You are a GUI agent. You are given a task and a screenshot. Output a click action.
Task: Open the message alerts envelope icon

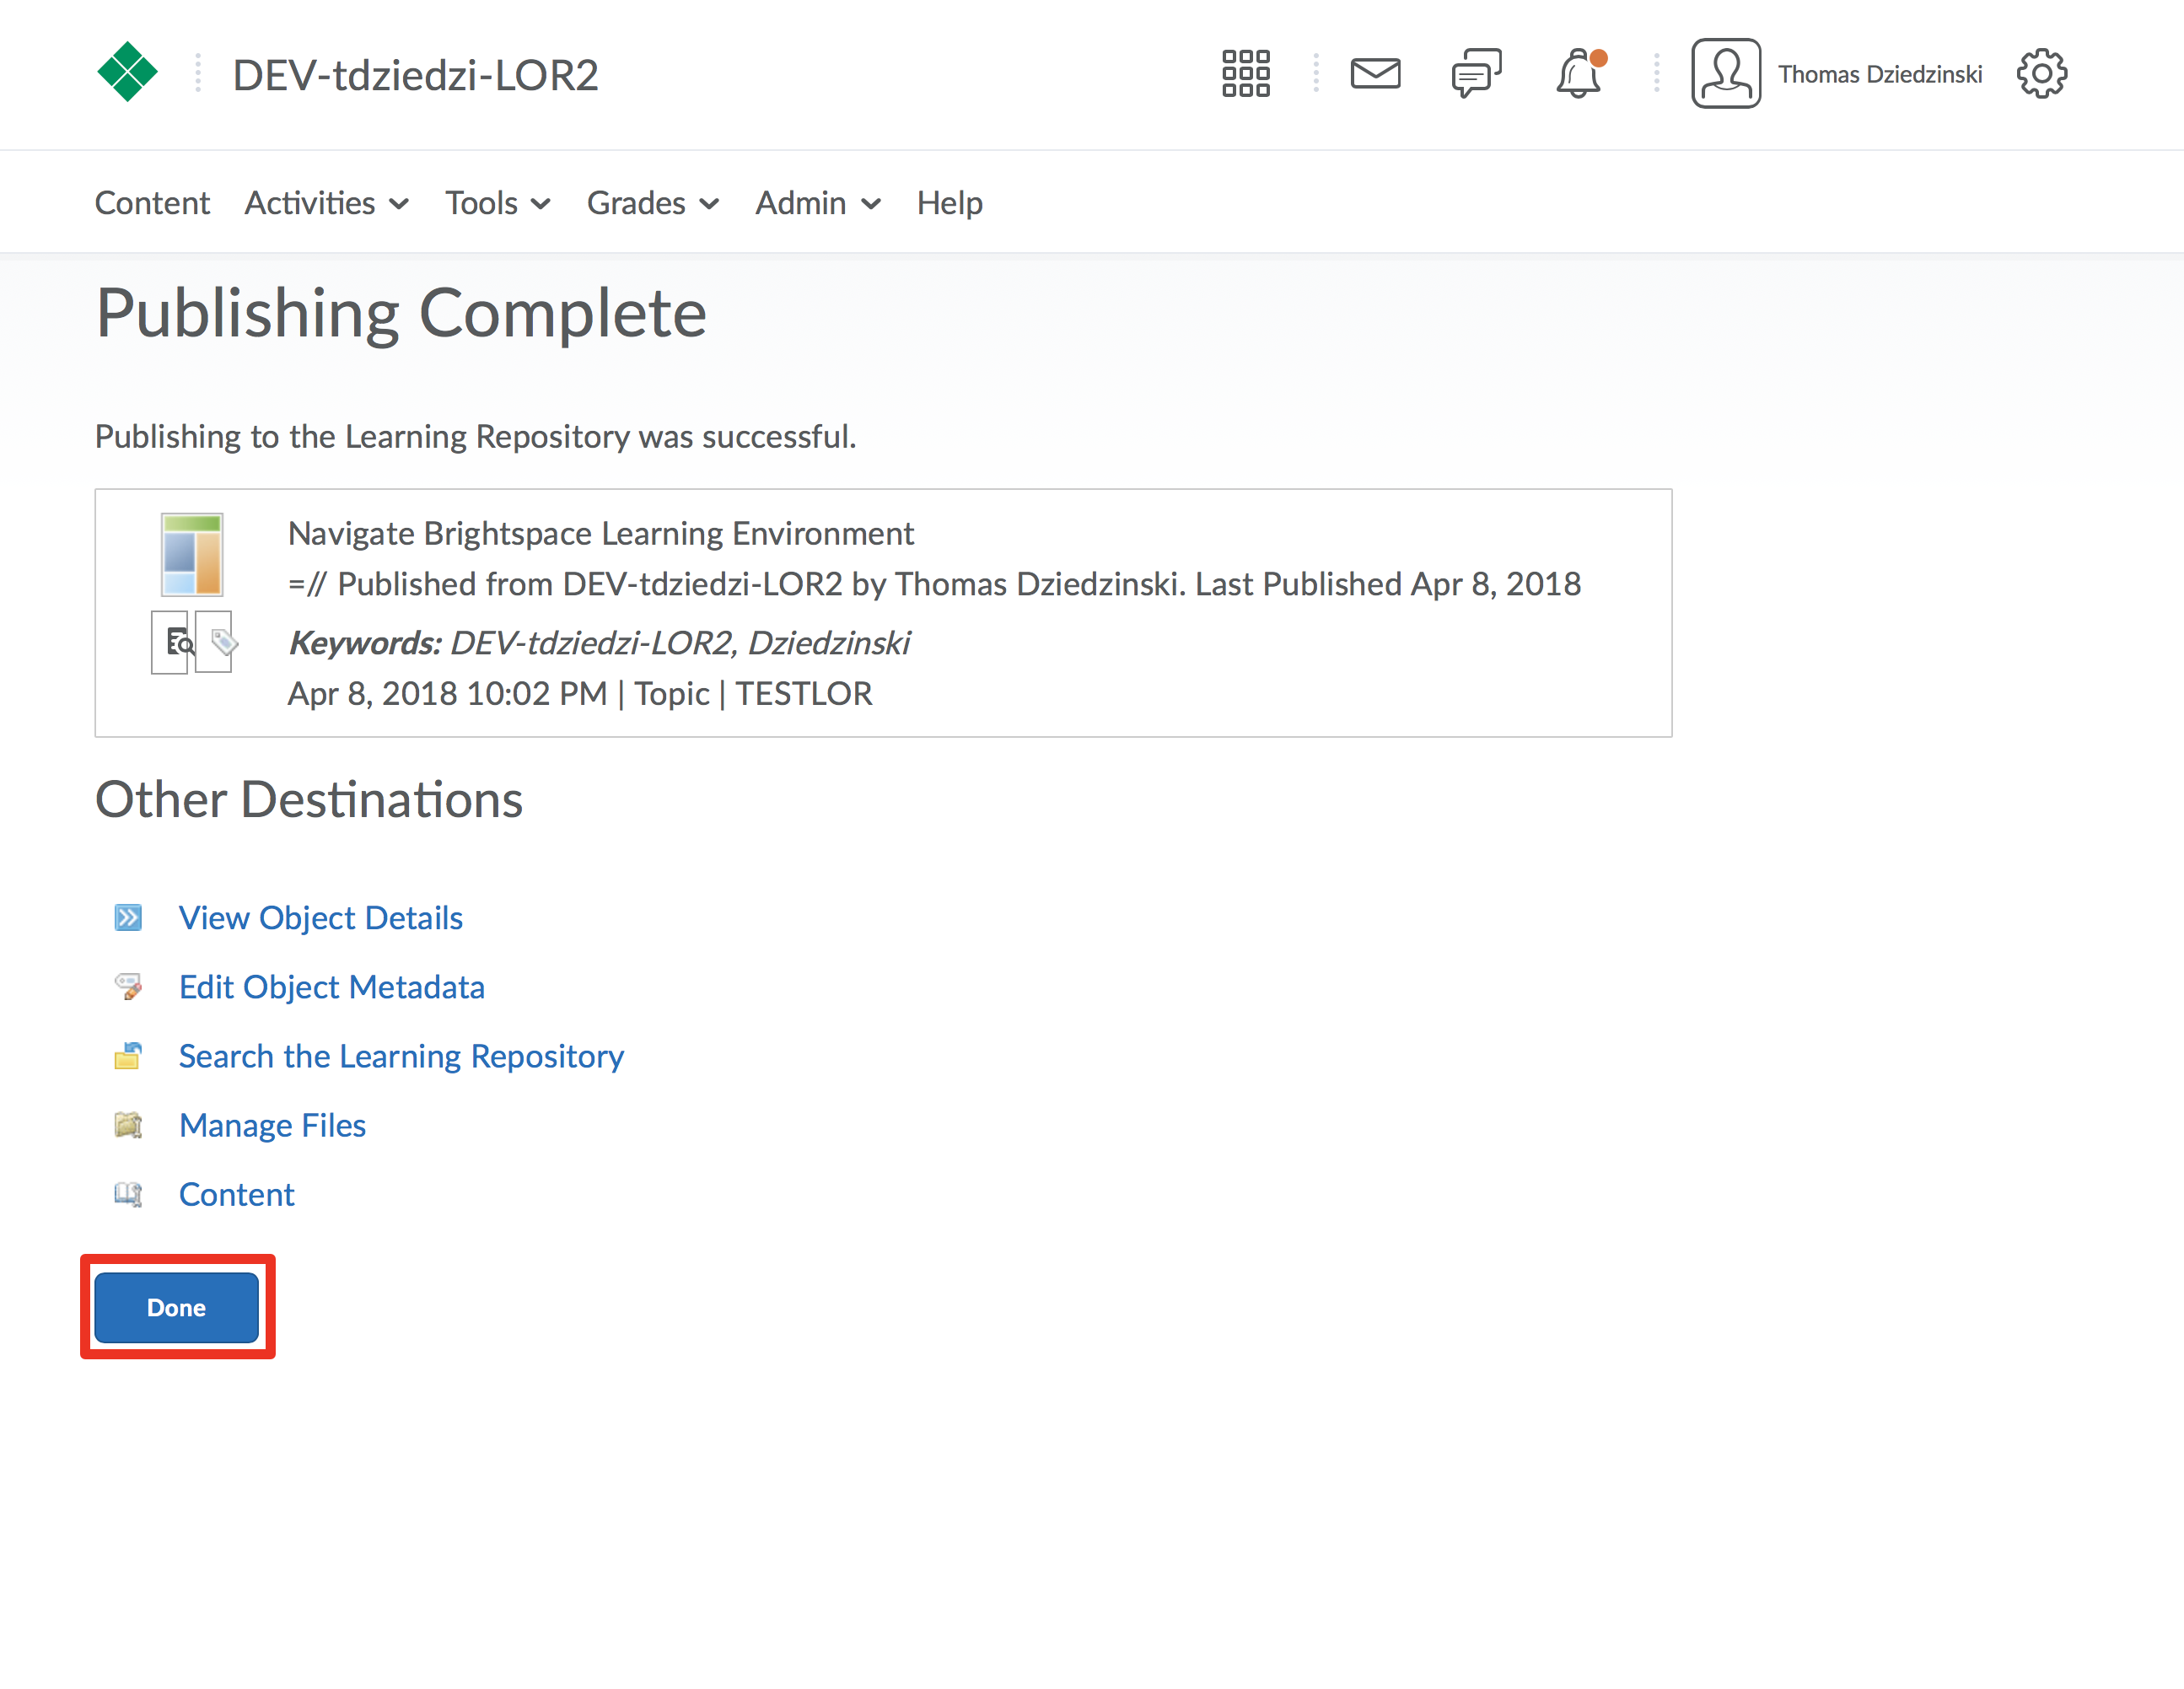click(x=1375, y=73)
